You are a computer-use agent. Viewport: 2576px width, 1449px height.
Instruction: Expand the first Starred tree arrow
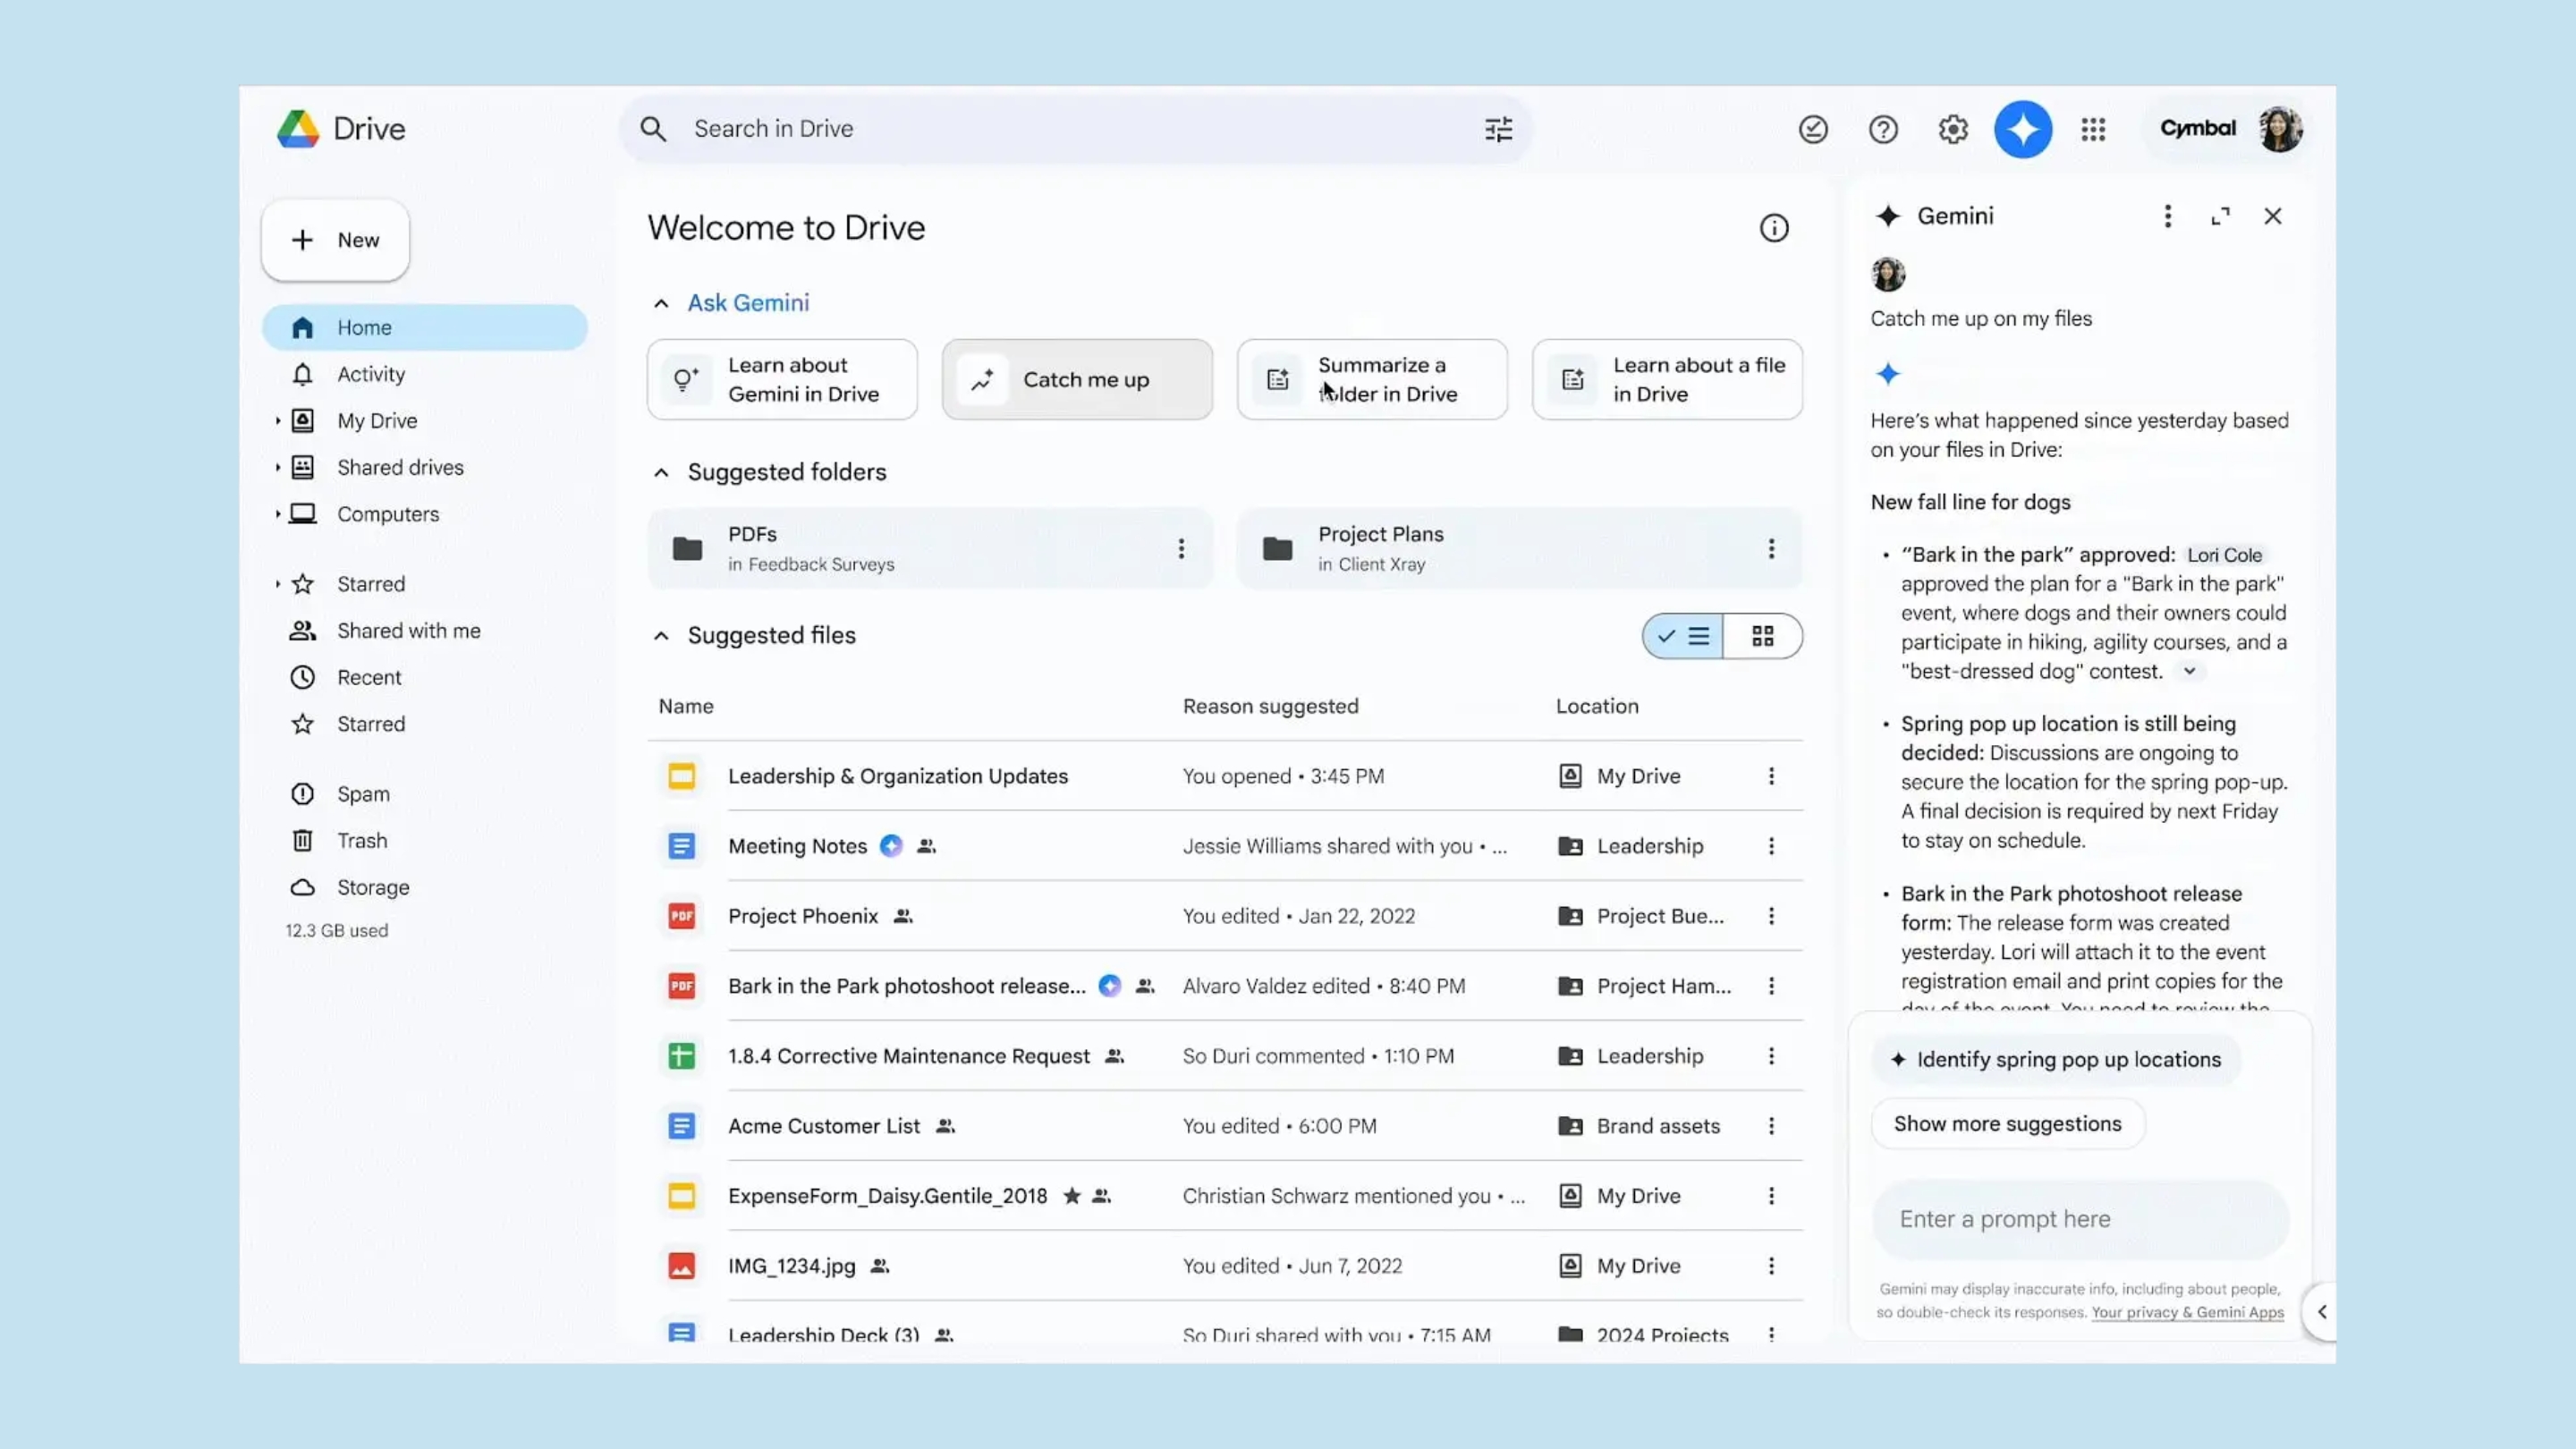coord(277,584)
